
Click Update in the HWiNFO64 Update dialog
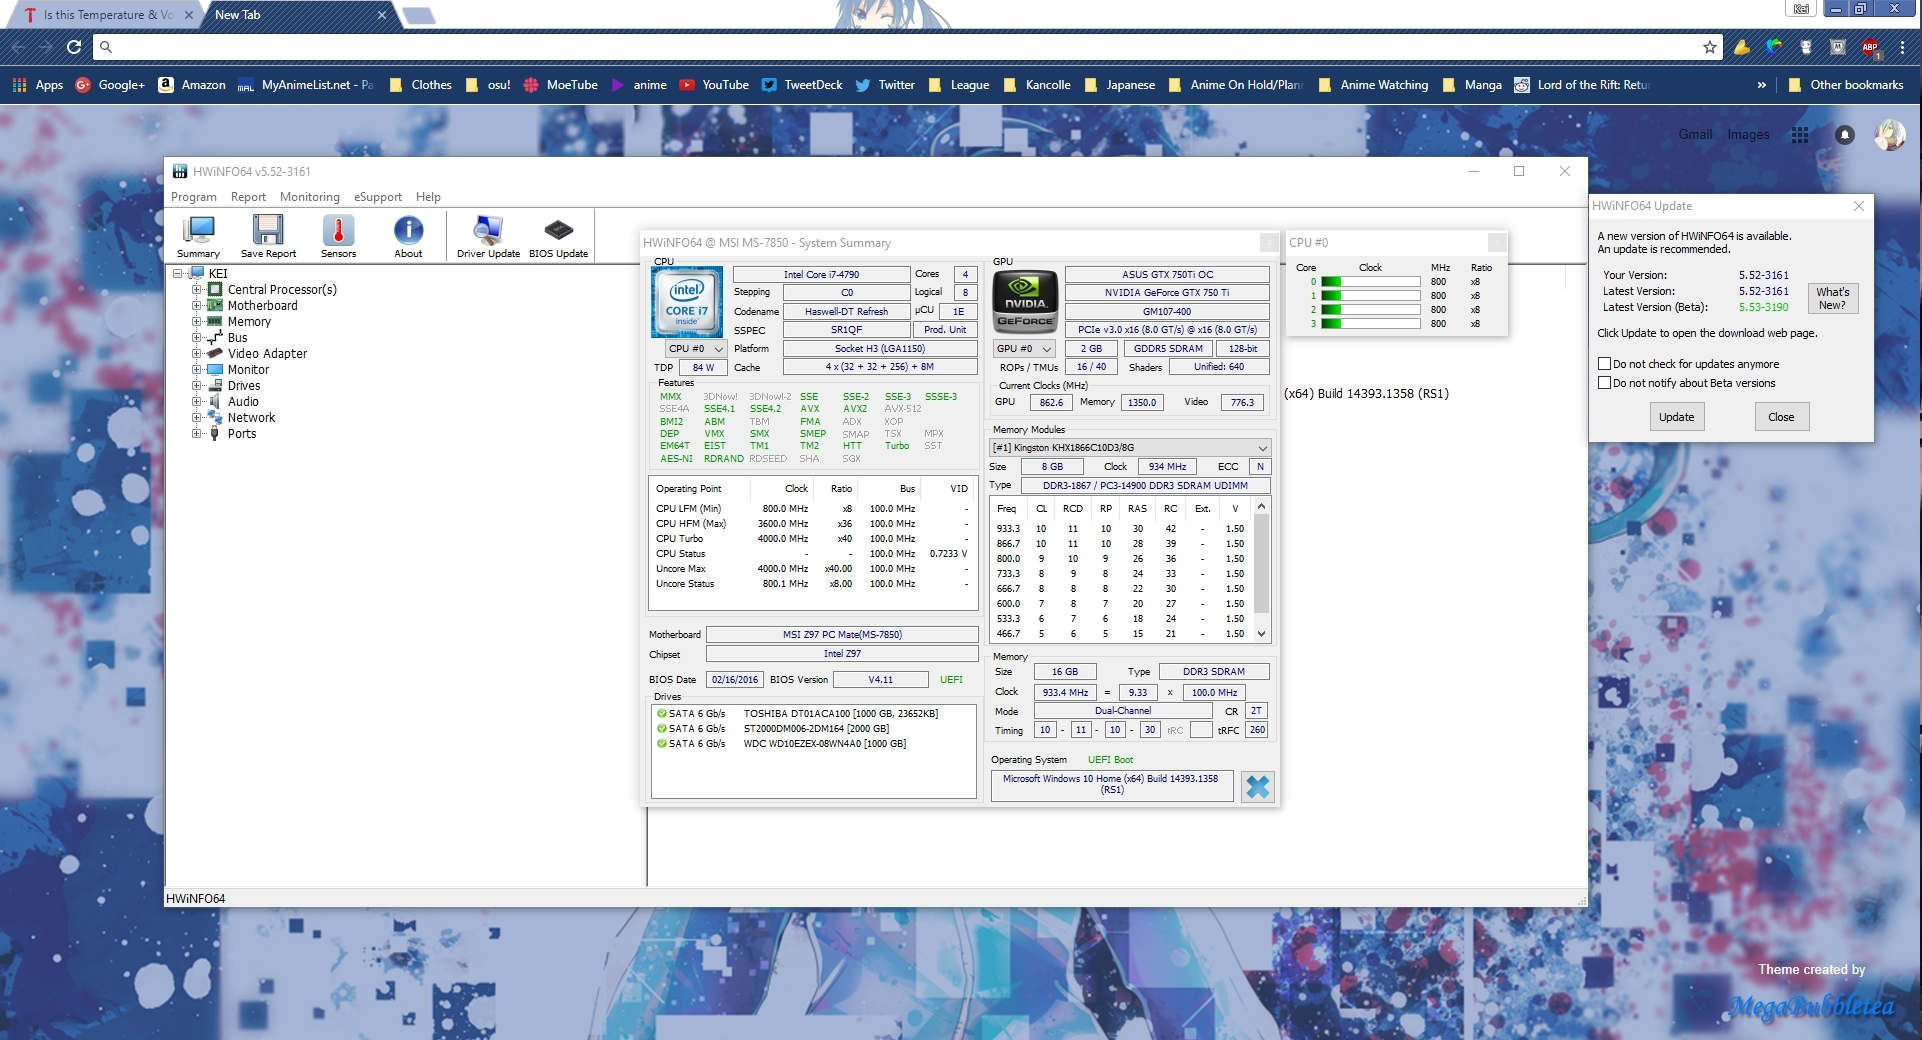[x=1676, y=417]
